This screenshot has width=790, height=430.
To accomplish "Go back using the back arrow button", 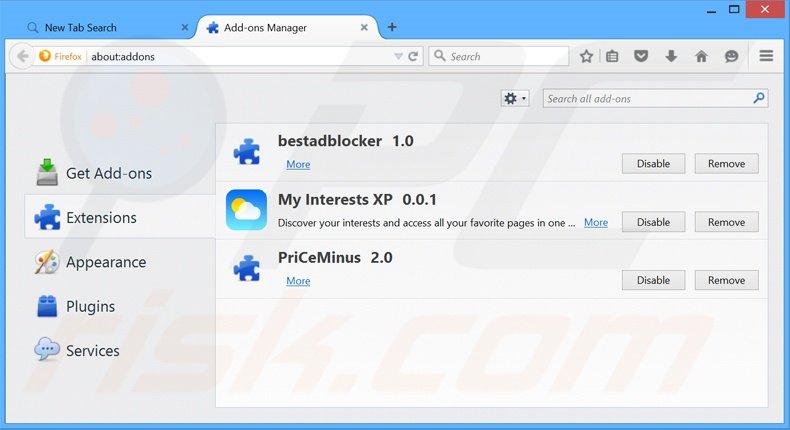I will tap(22, 56).
